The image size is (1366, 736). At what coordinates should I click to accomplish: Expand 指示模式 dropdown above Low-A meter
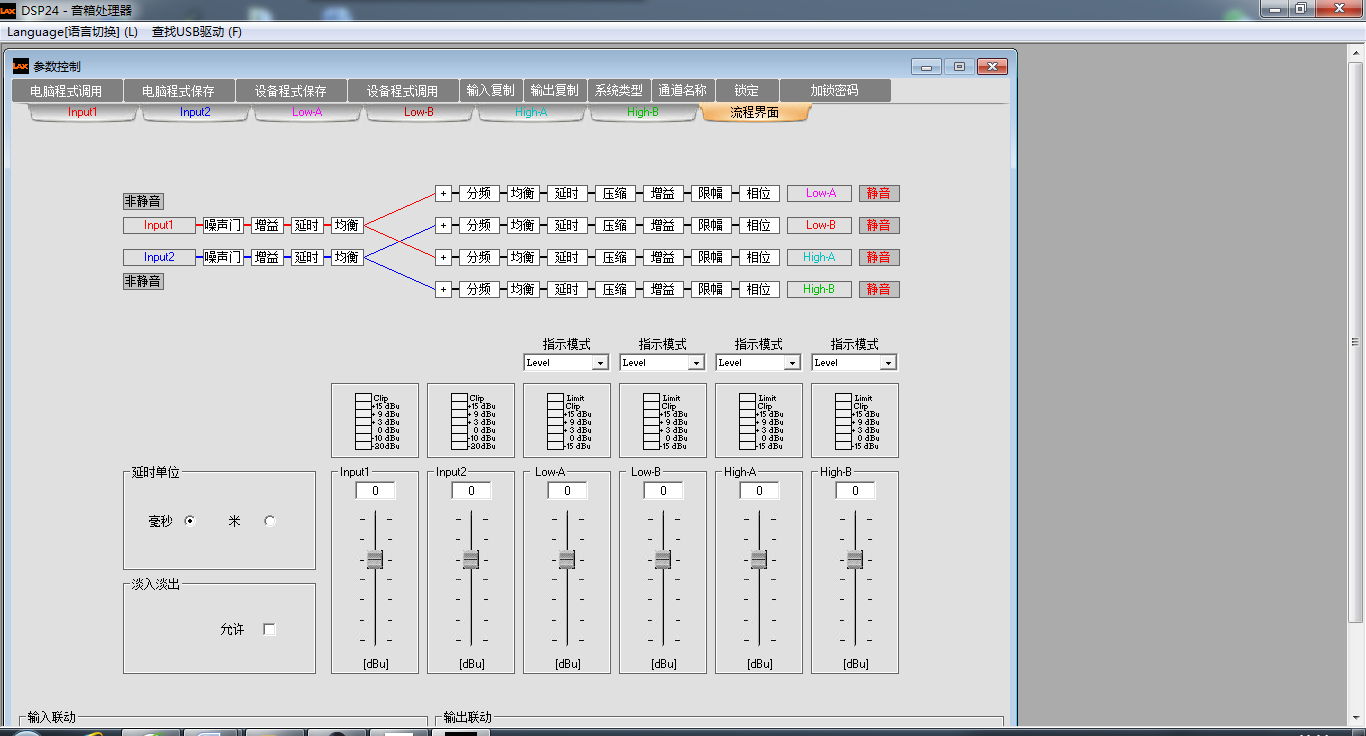[x=599, y=363]
